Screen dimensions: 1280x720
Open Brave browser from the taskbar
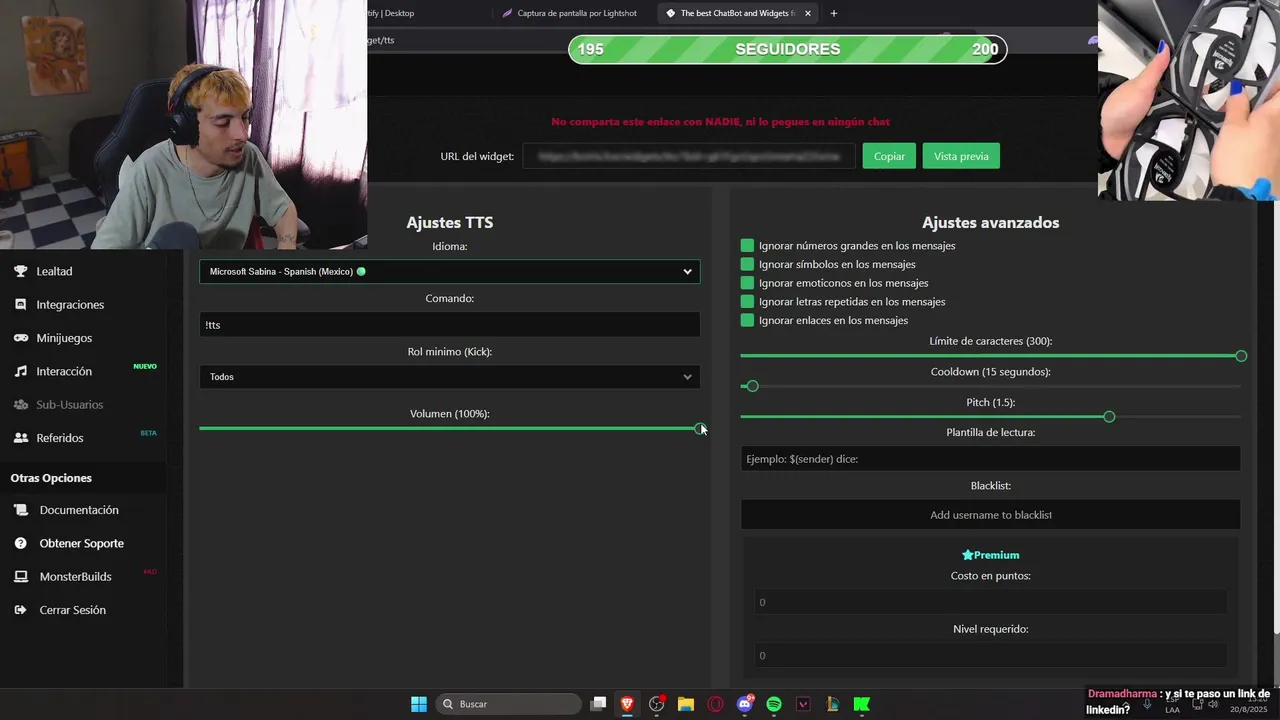627,704
